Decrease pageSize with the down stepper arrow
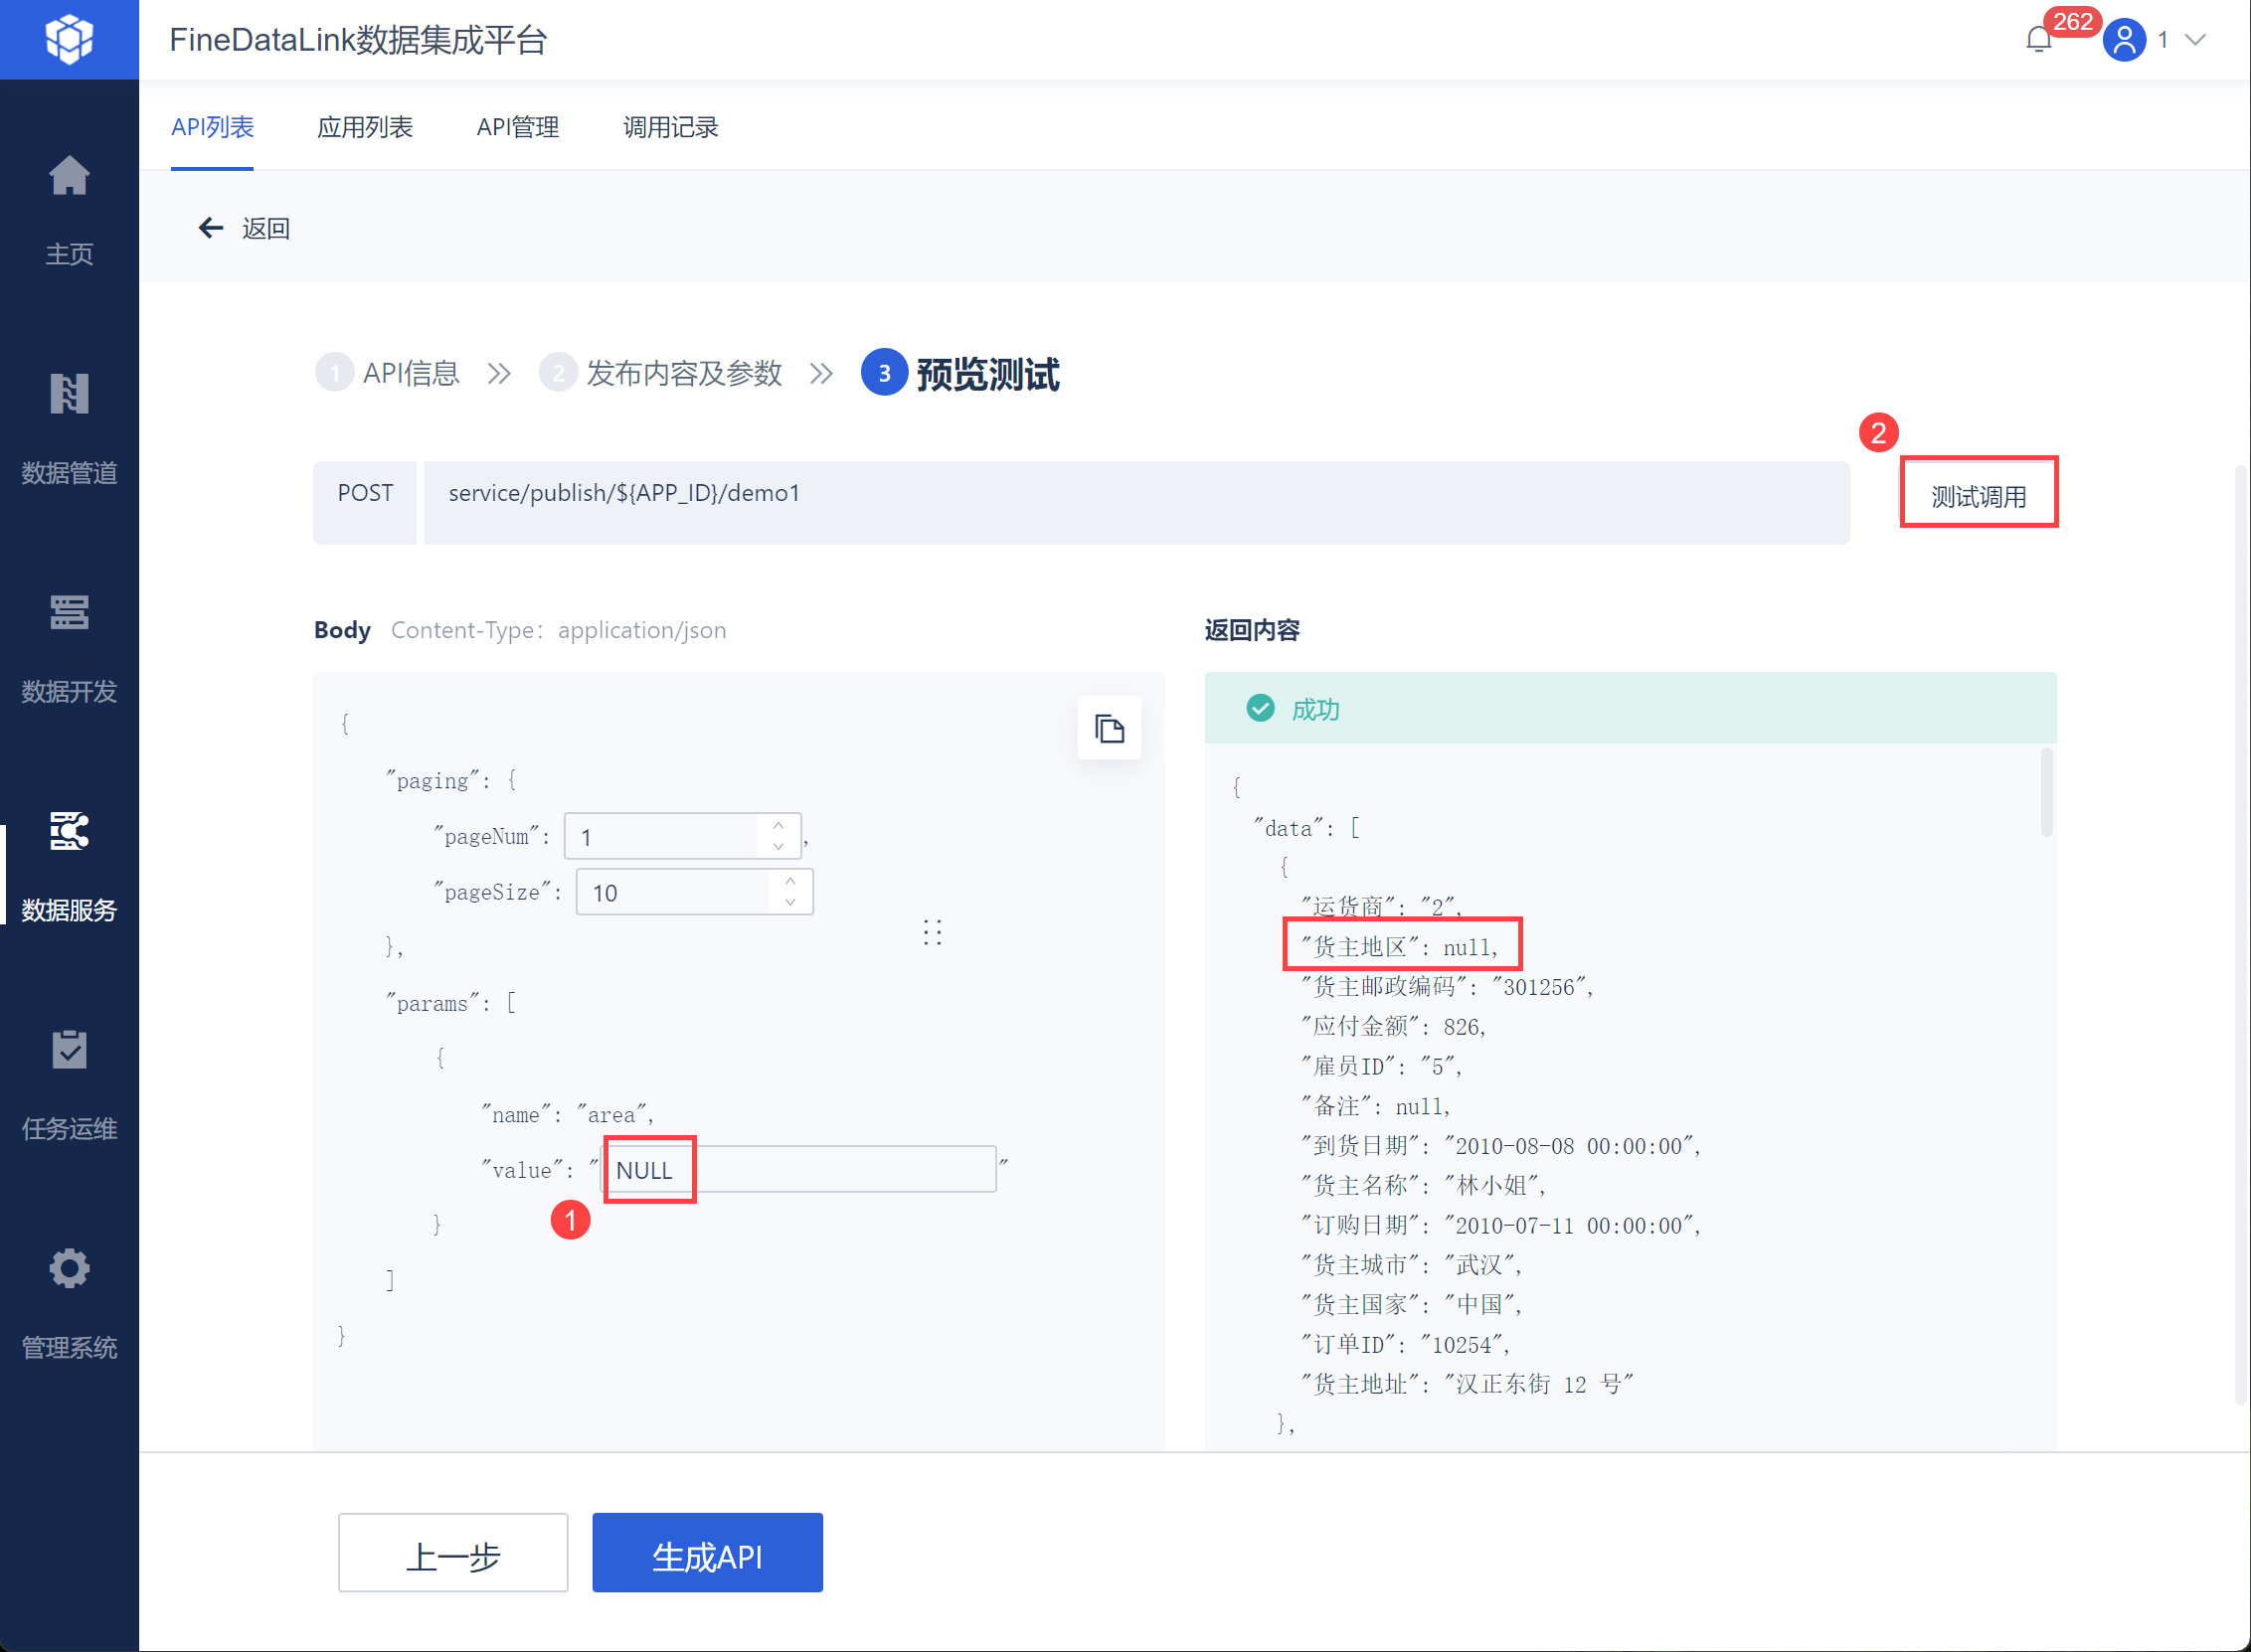 (790, 902)
